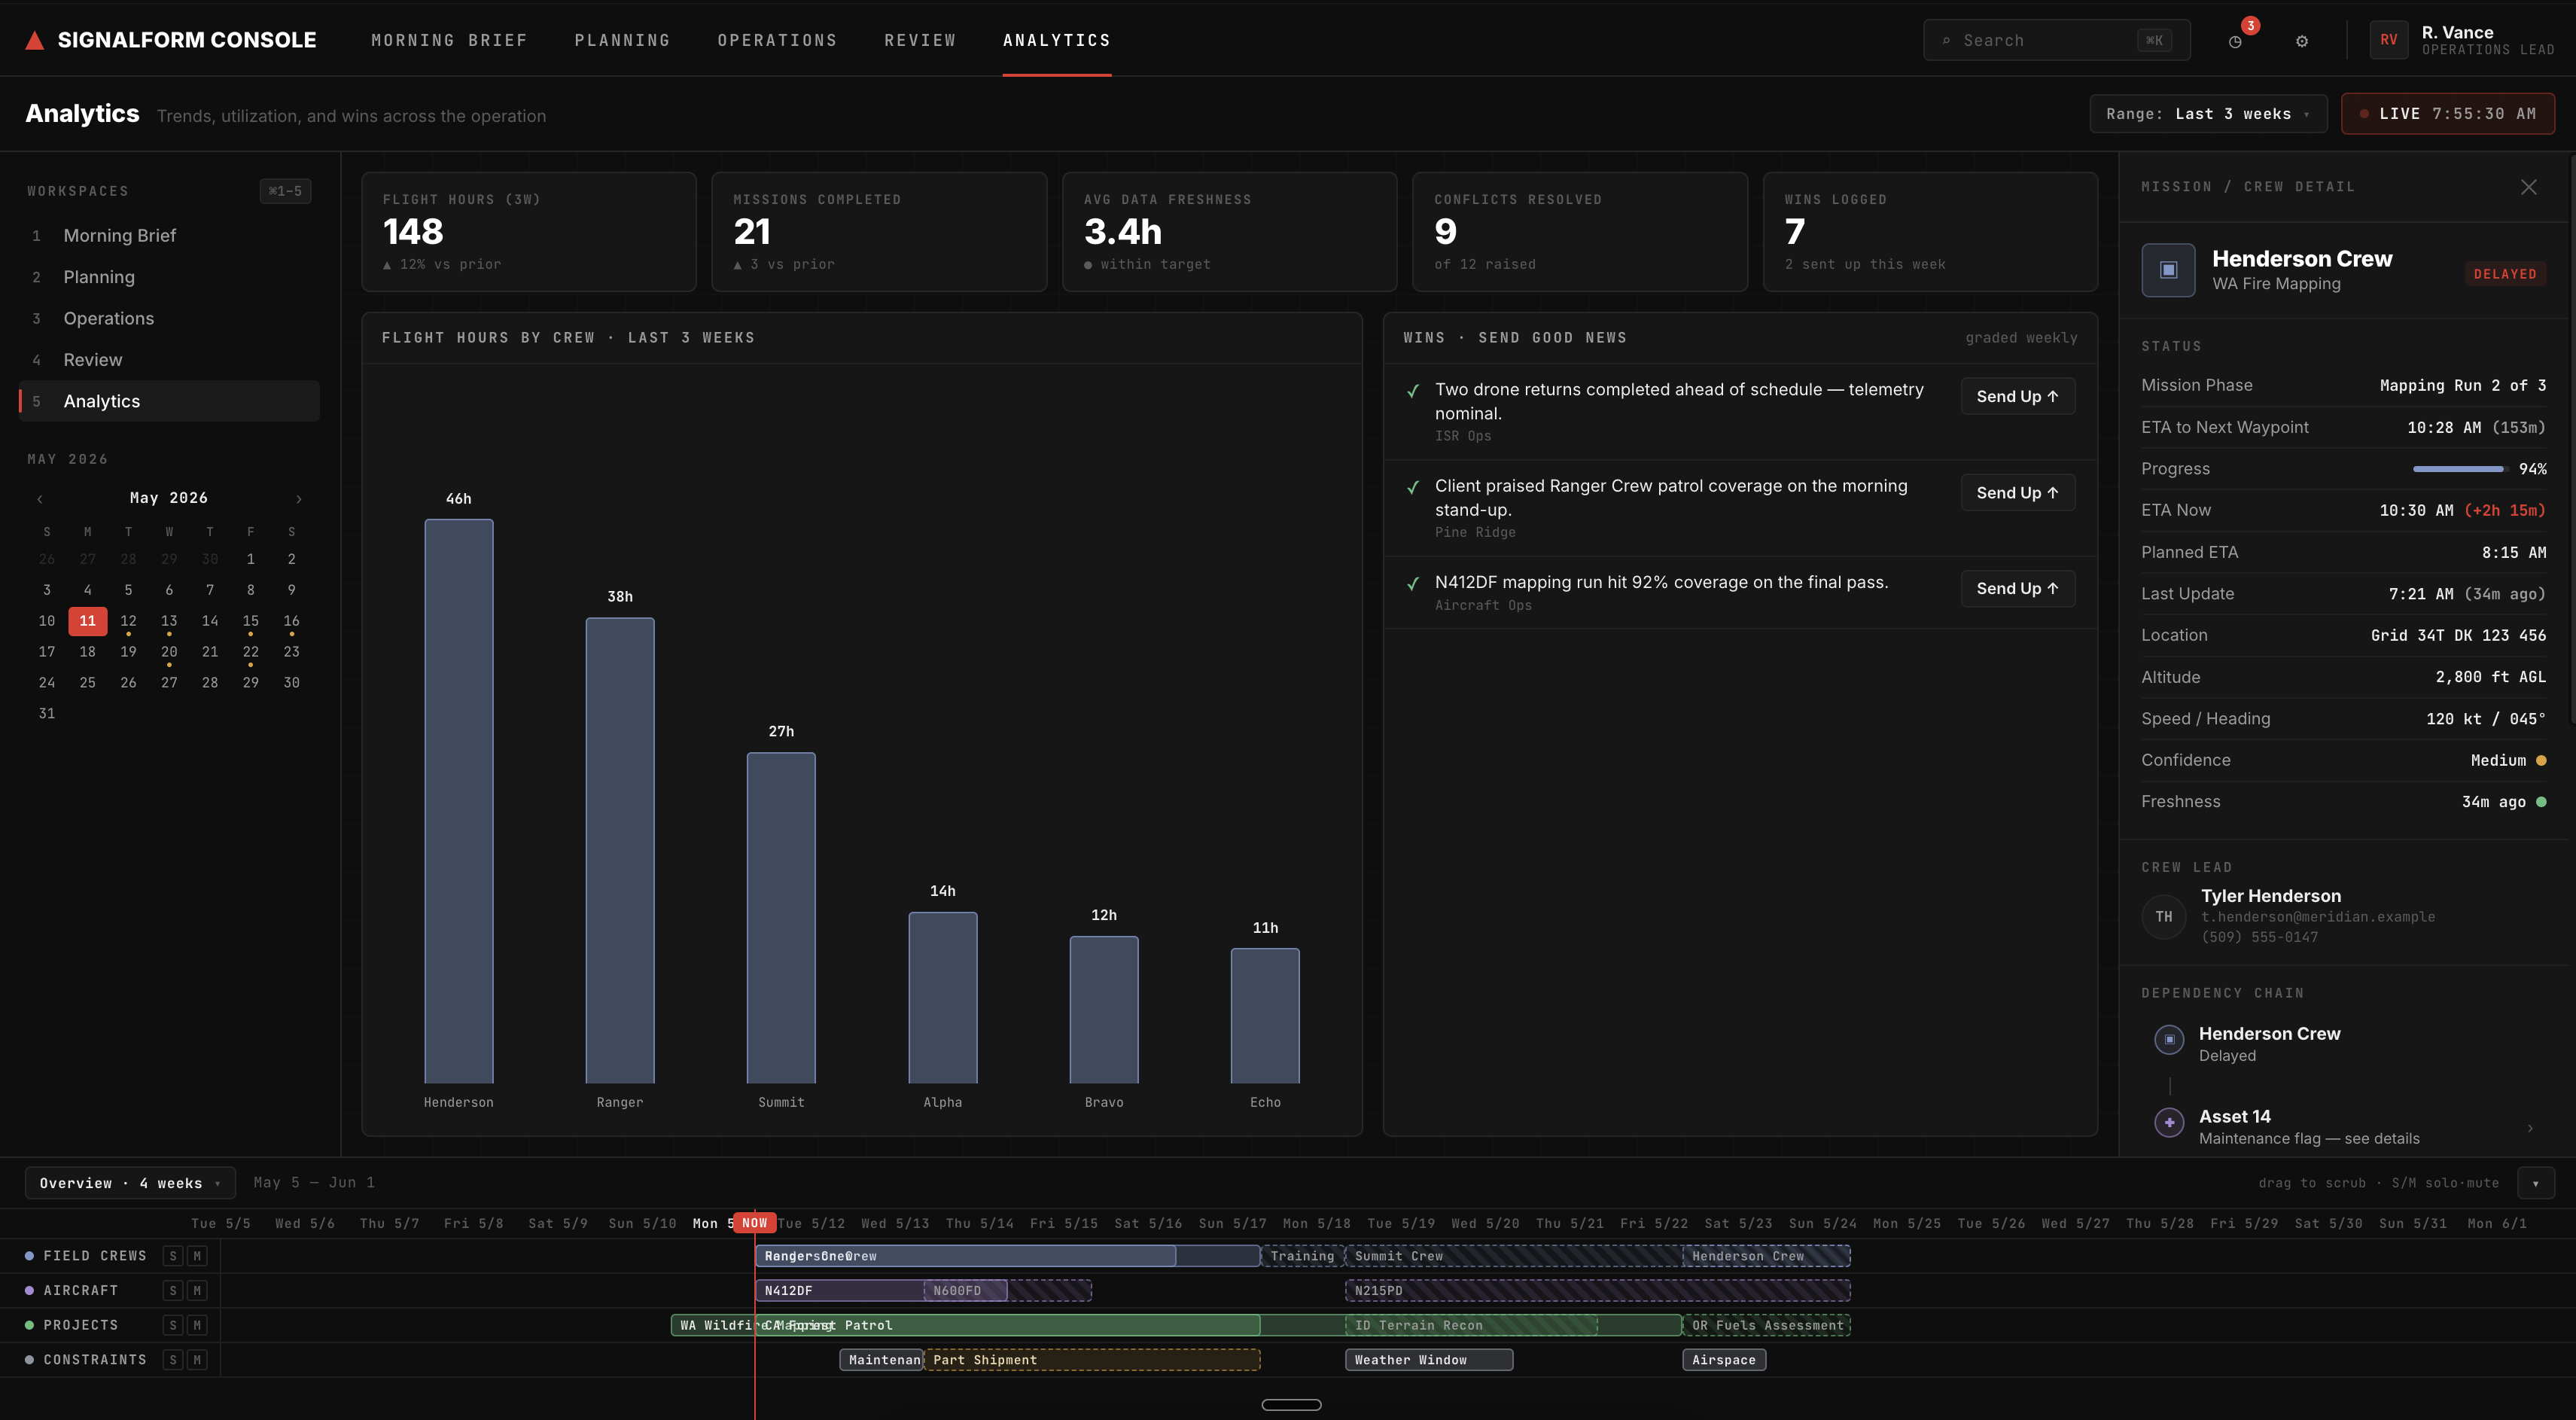Select Analytics workspace in sidebar
This screenshot has width=2576, height=1420.
tap(170, 401)
